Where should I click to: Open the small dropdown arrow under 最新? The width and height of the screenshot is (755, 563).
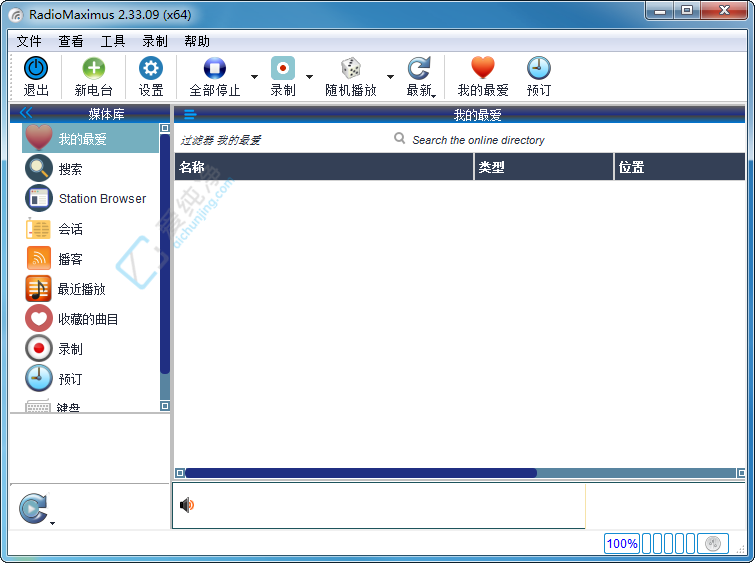coord(433,96)
